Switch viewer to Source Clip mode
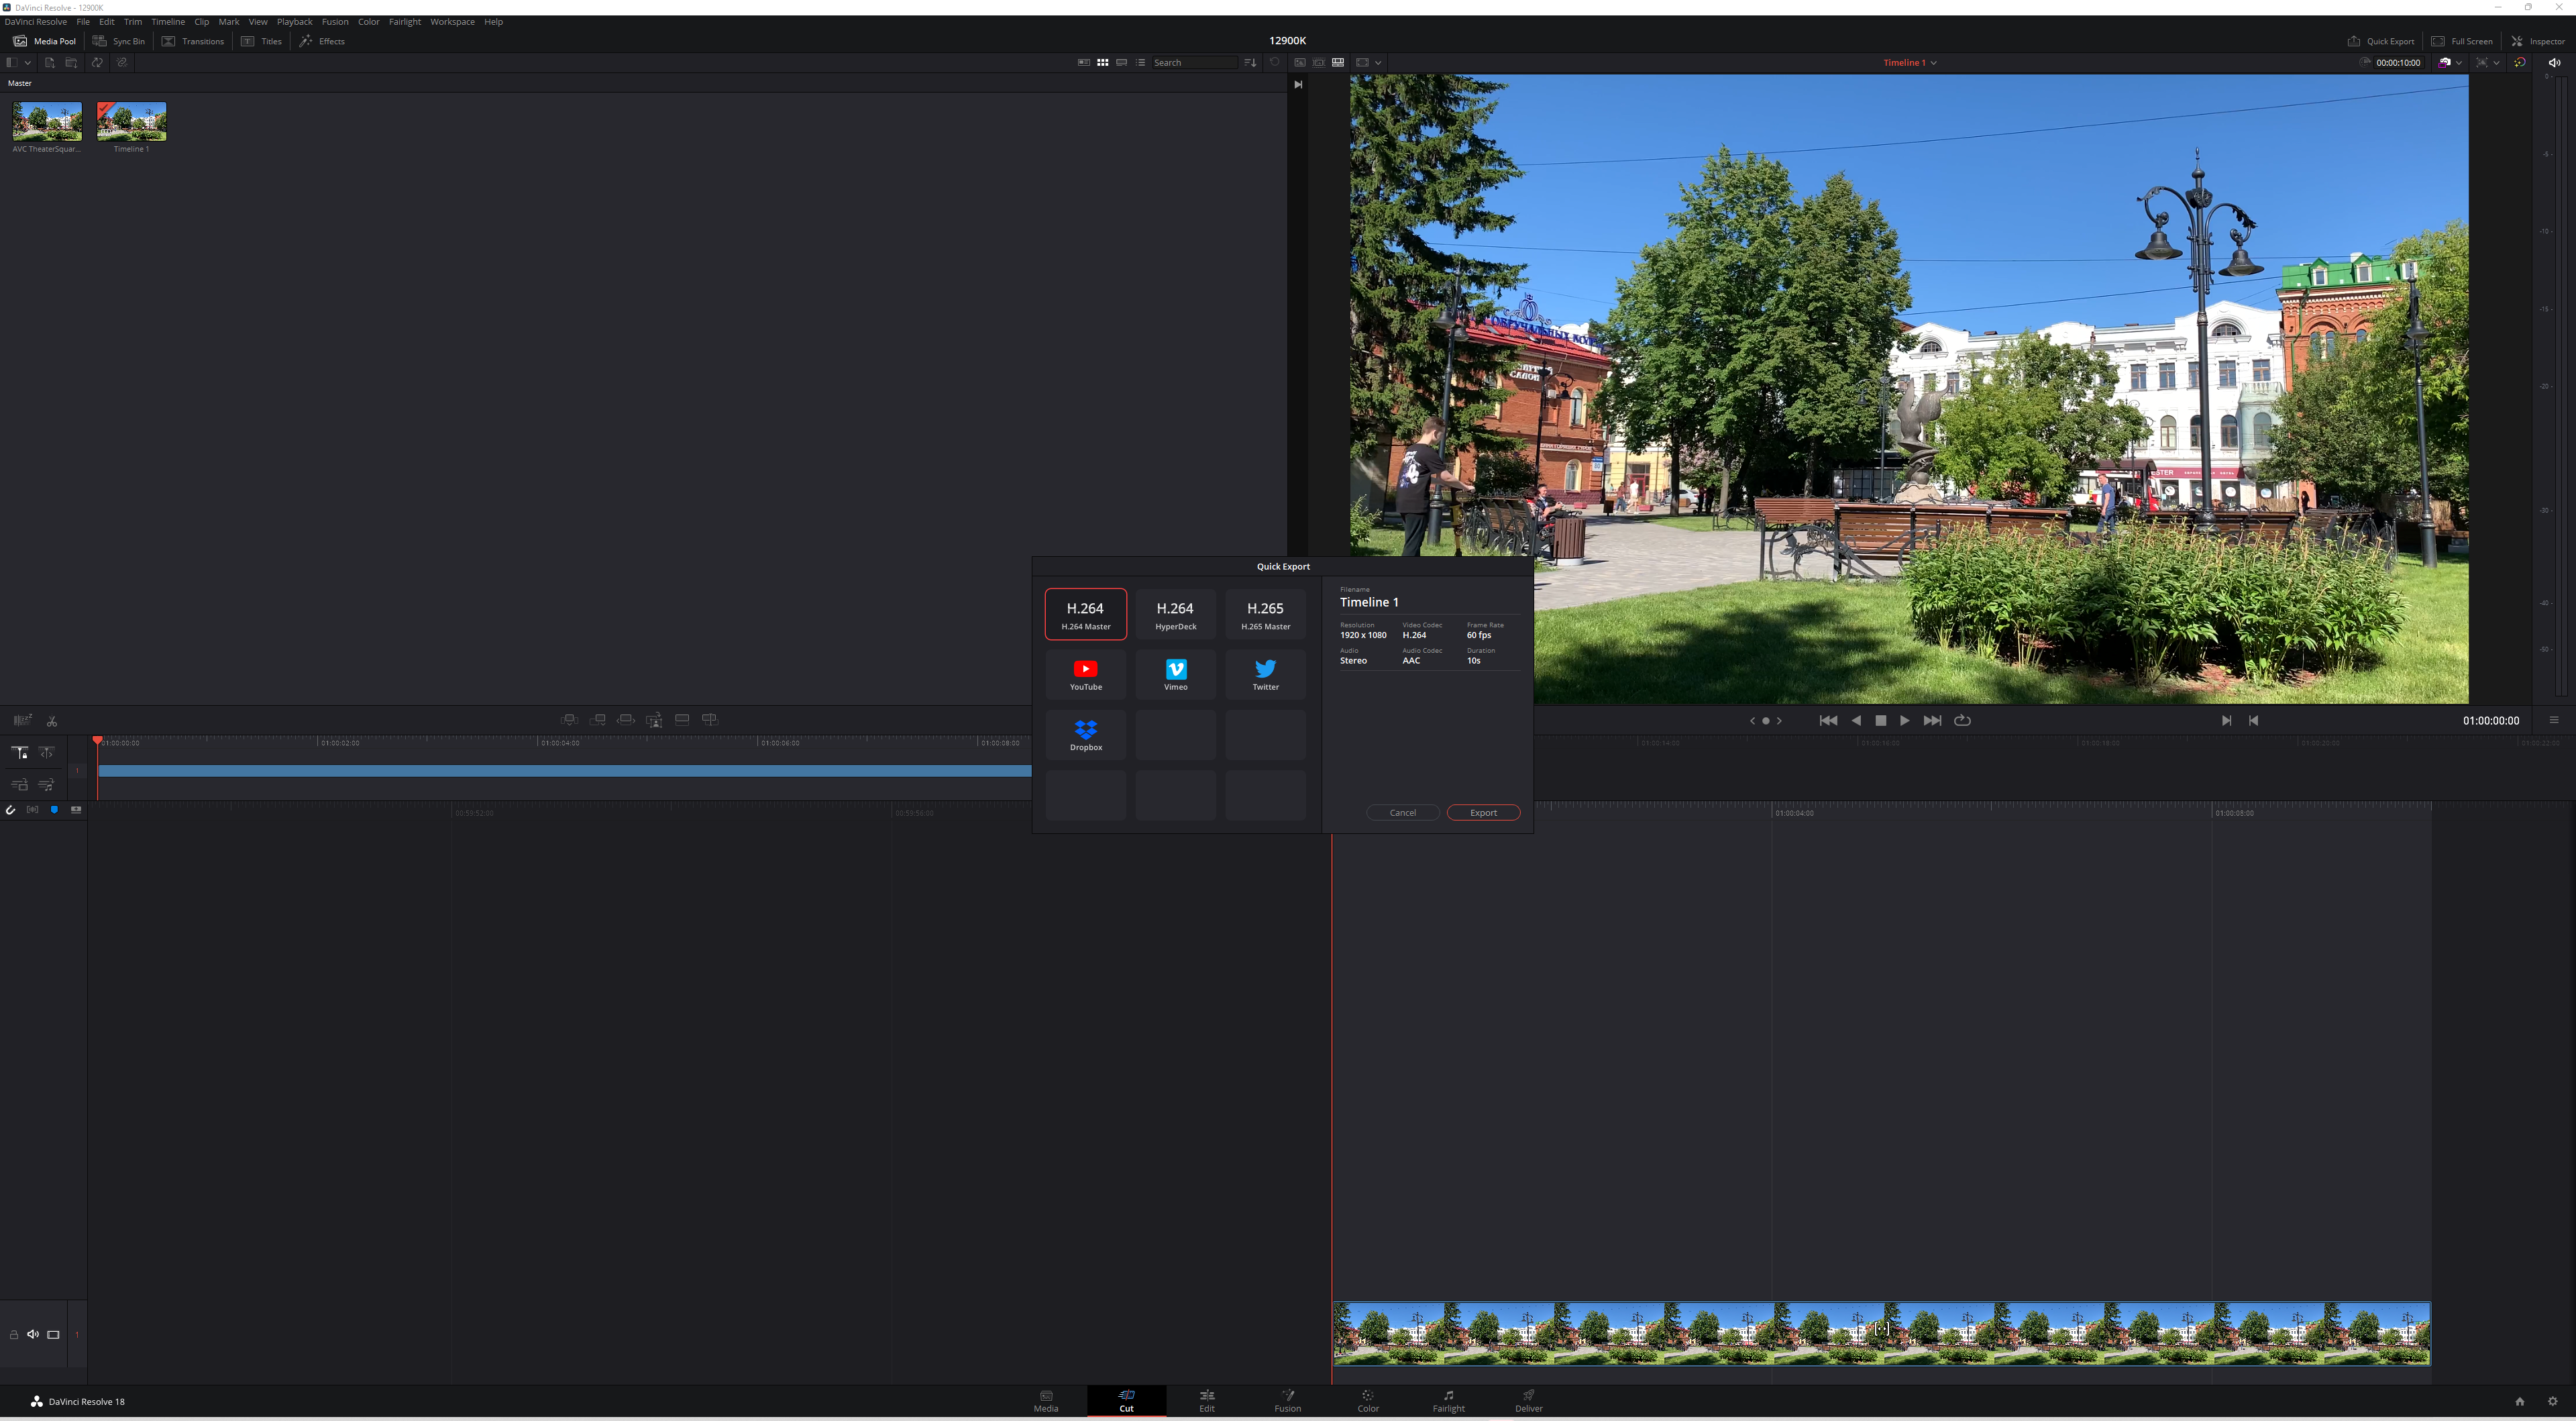Image resolution: width=2576 pixels, height=1421 pixels. coord(1299,62)
